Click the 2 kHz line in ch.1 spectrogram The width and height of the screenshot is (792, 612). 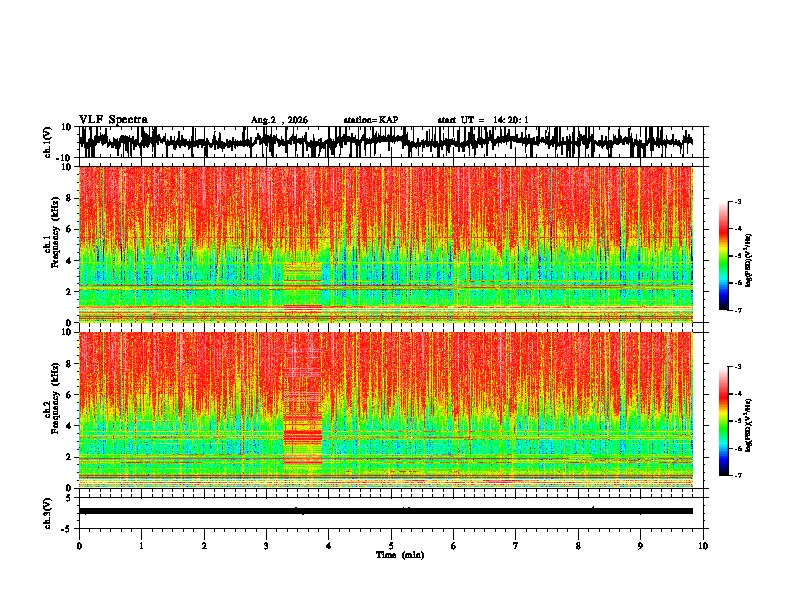(385, 287)
